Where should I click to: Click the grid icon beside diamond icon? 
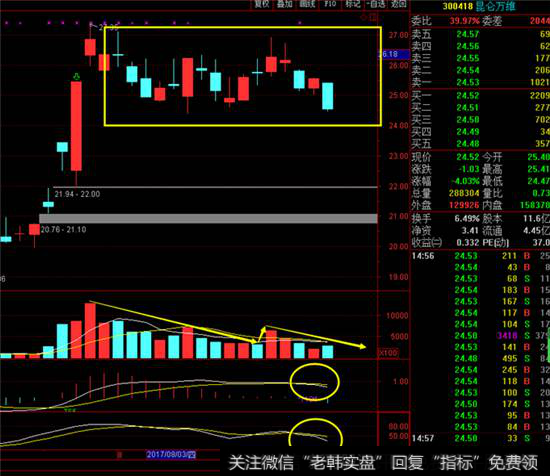[x=374, y=17]
